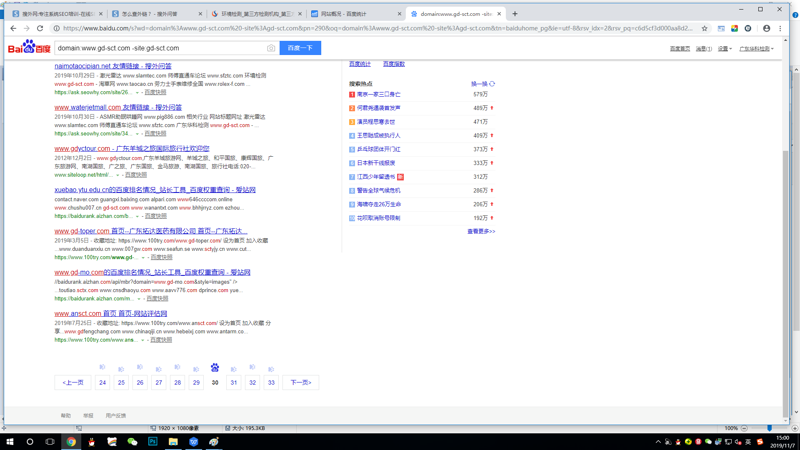Screen dimensions: 800x450
Task: Click the blue window extension icon
Action: [721, 29]
